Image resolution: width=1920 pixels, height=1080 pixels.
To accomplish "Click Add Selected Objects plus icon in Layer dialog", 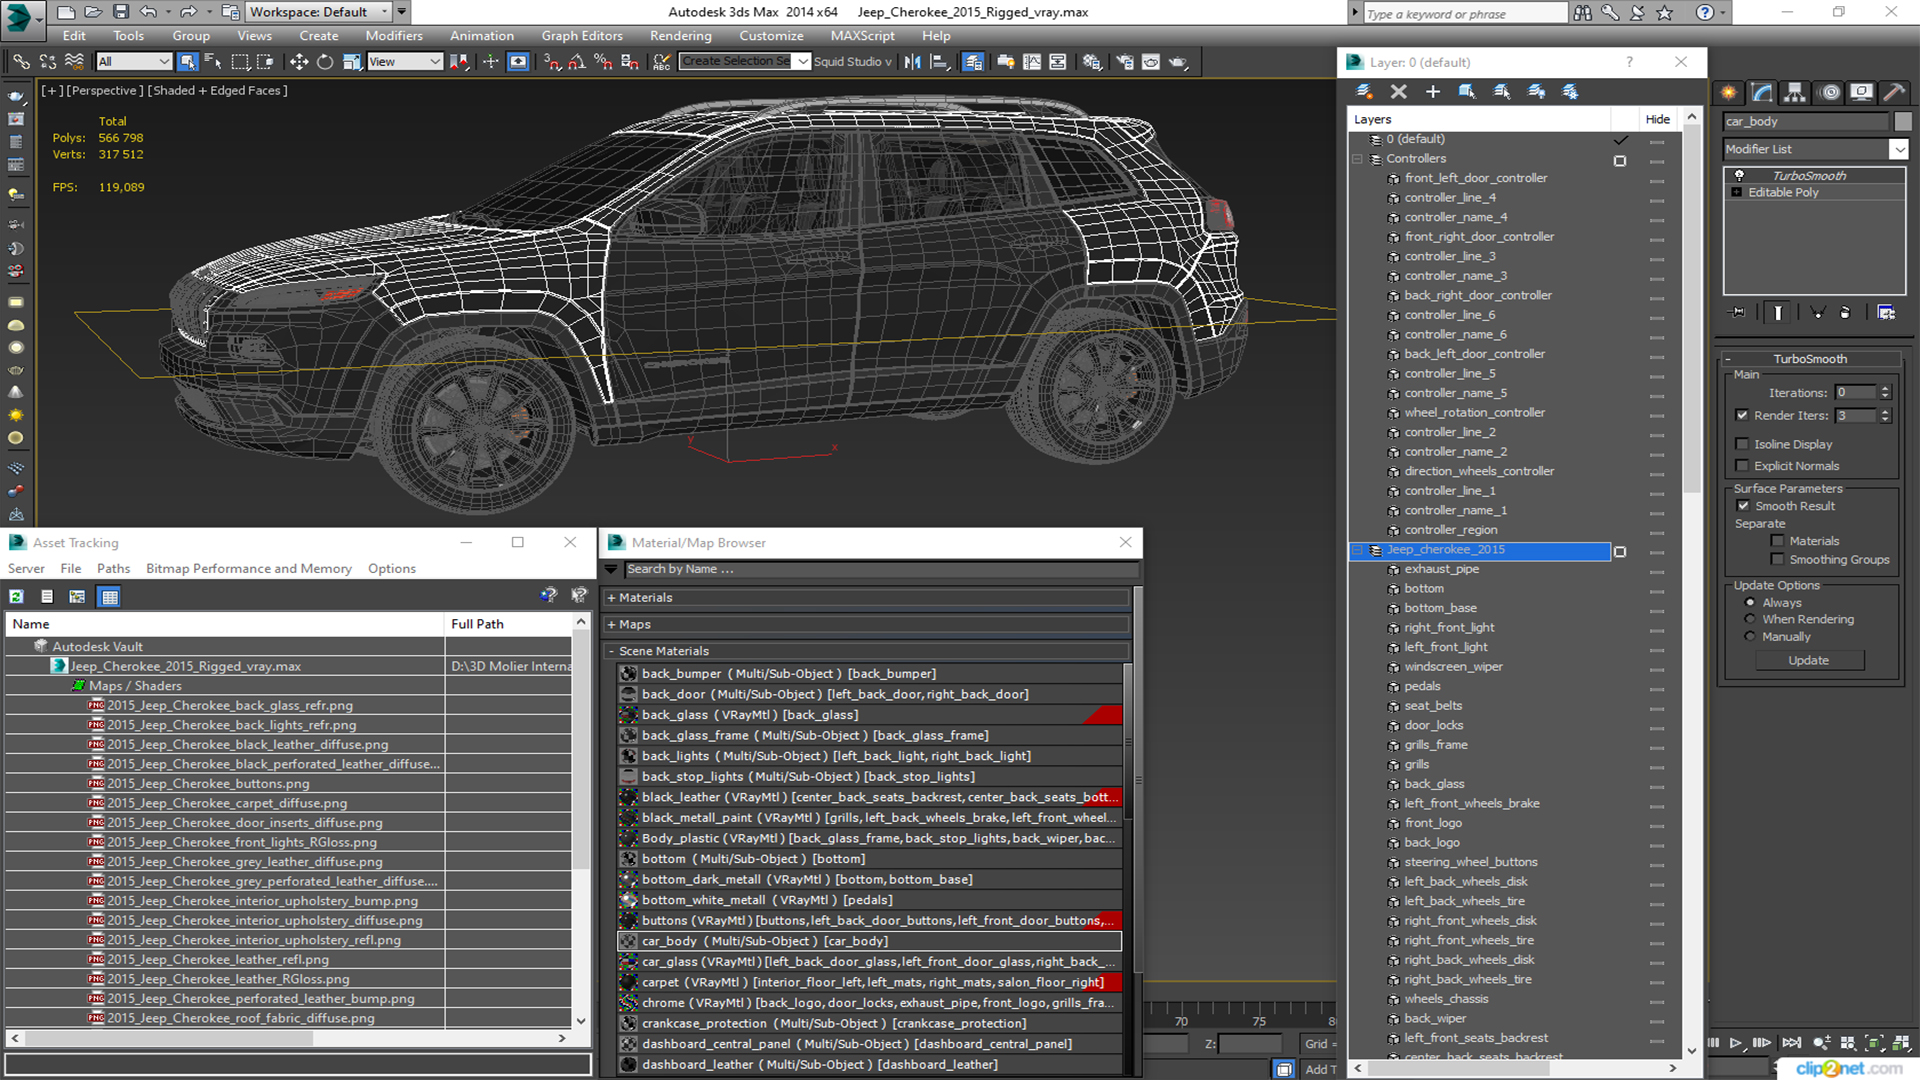I will (1432, 91).
